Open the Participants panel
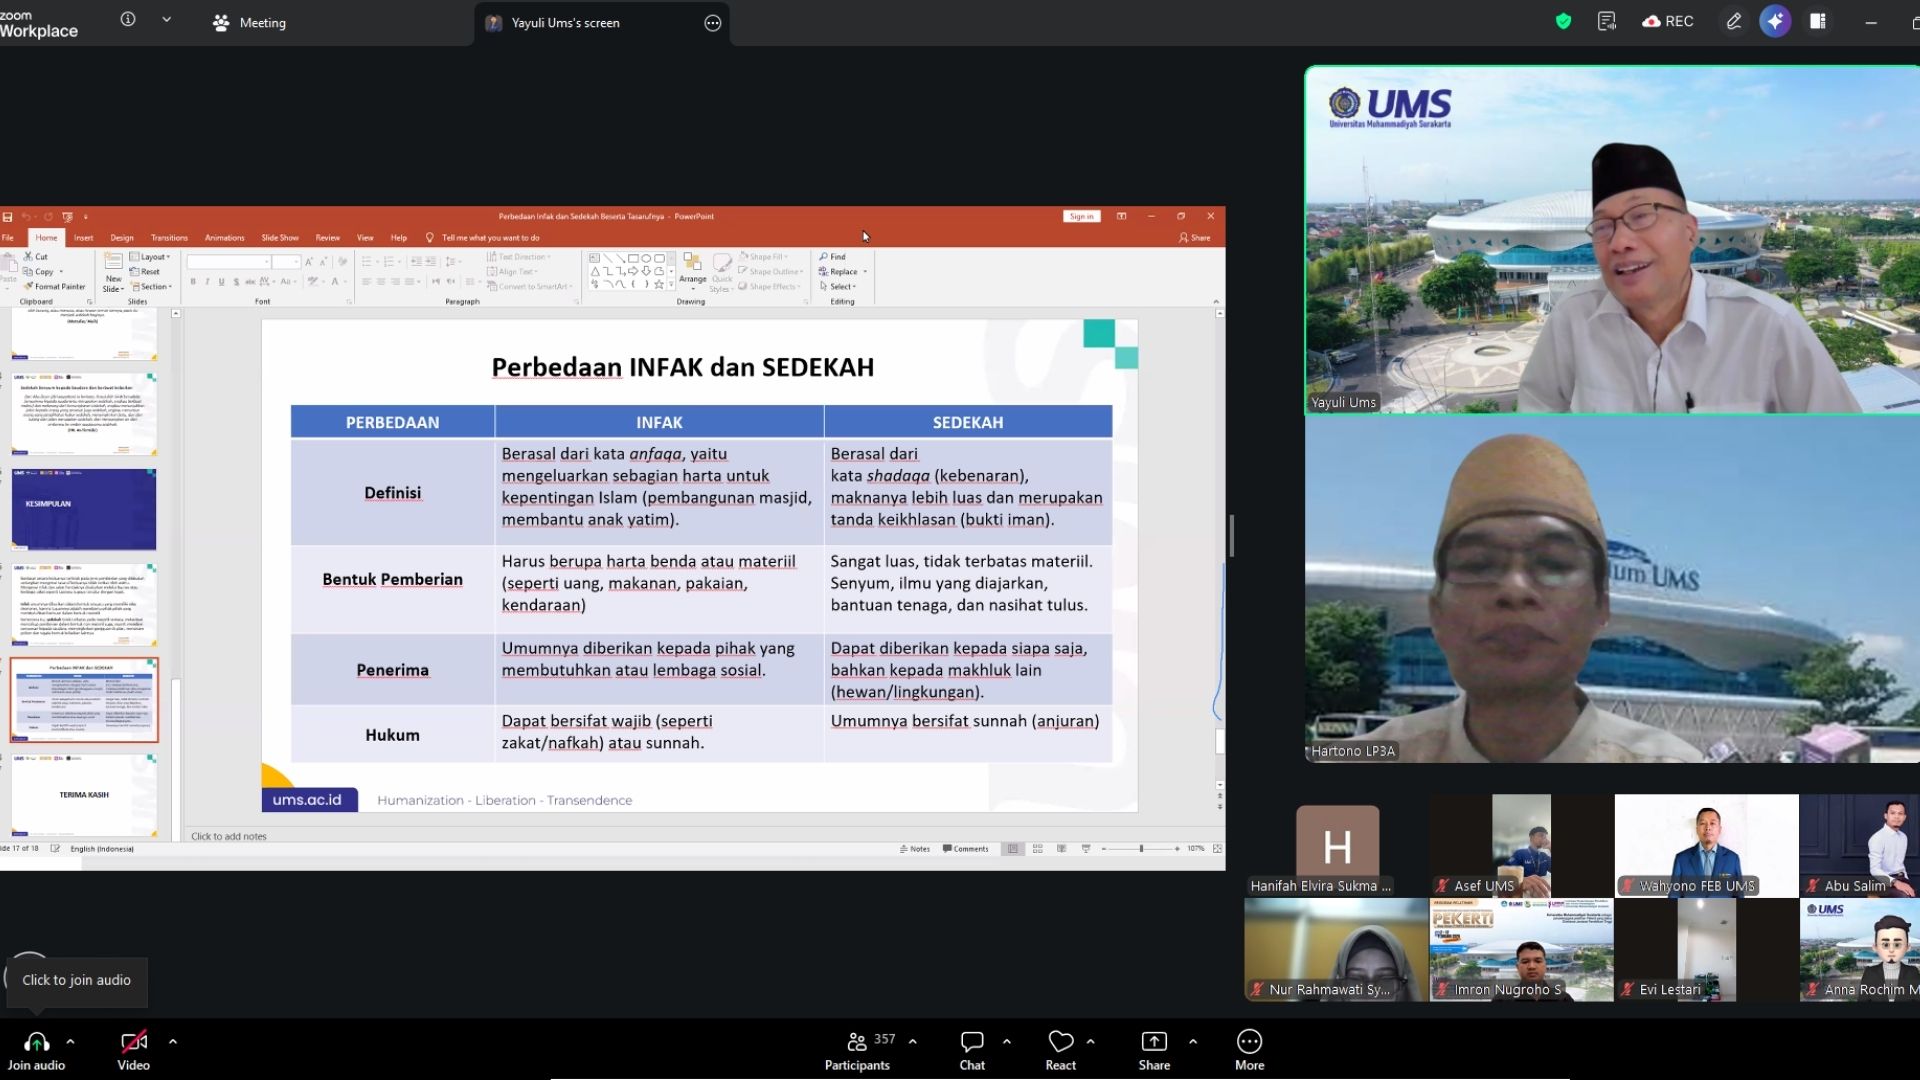 (x=858, y=1050)
